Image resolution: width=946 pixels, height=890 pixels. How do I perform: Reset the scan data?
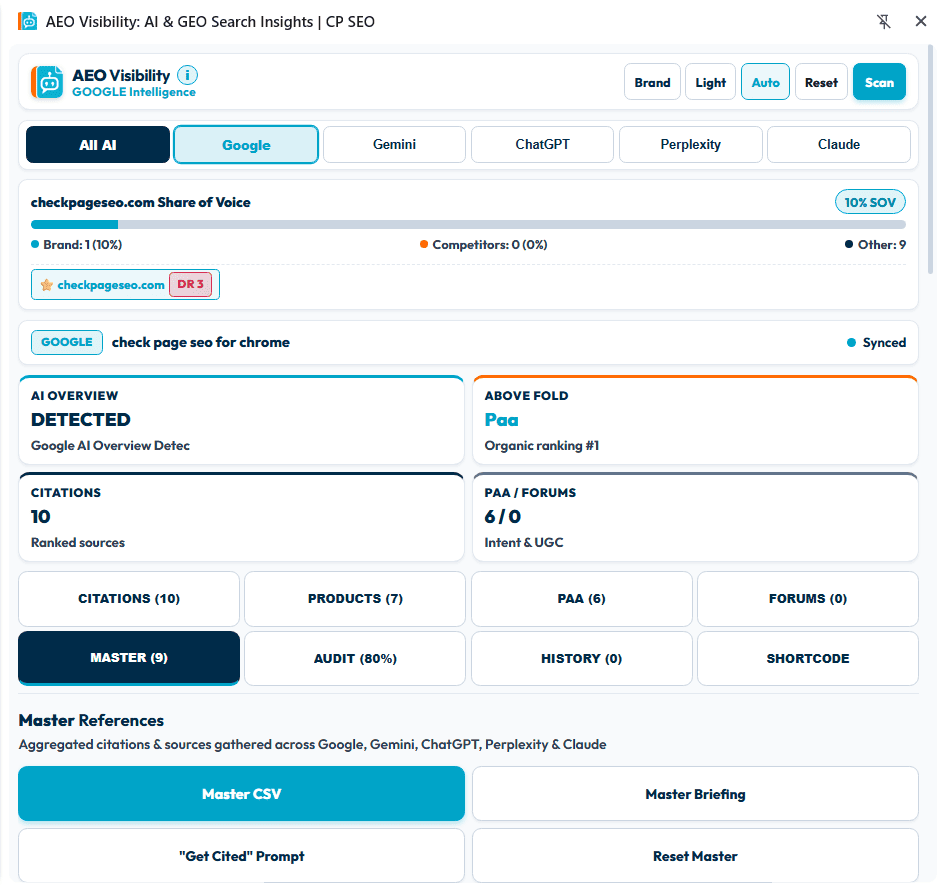pyautogui.click(x=821, y=82)
